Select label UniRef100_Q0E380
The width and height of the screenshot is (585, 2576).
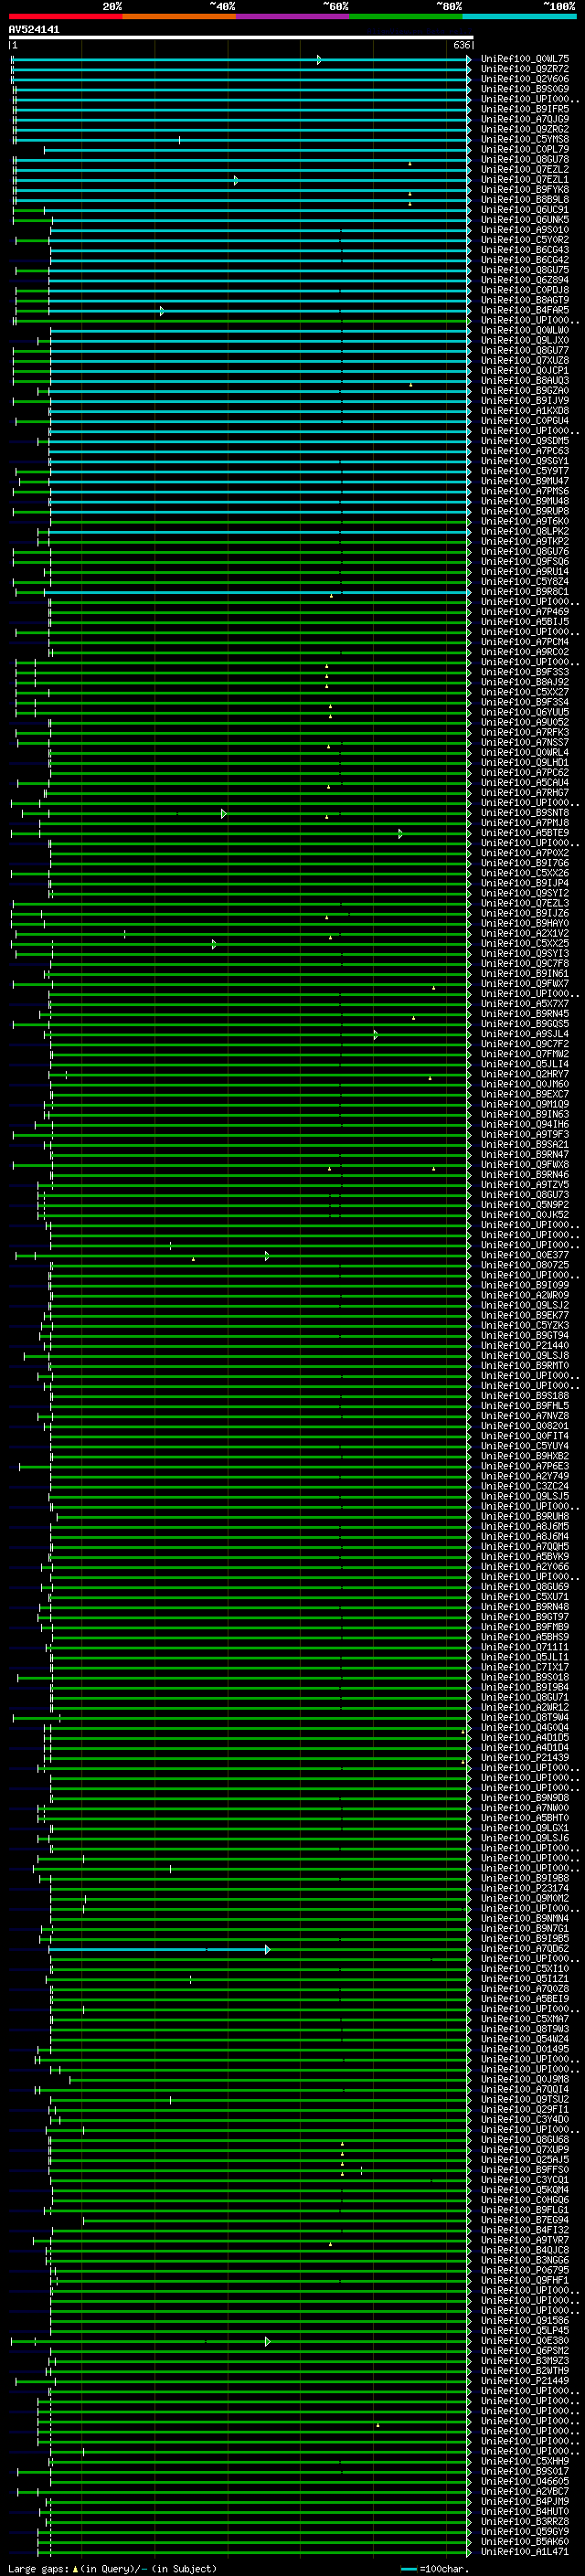click(x=525, y=2341)
